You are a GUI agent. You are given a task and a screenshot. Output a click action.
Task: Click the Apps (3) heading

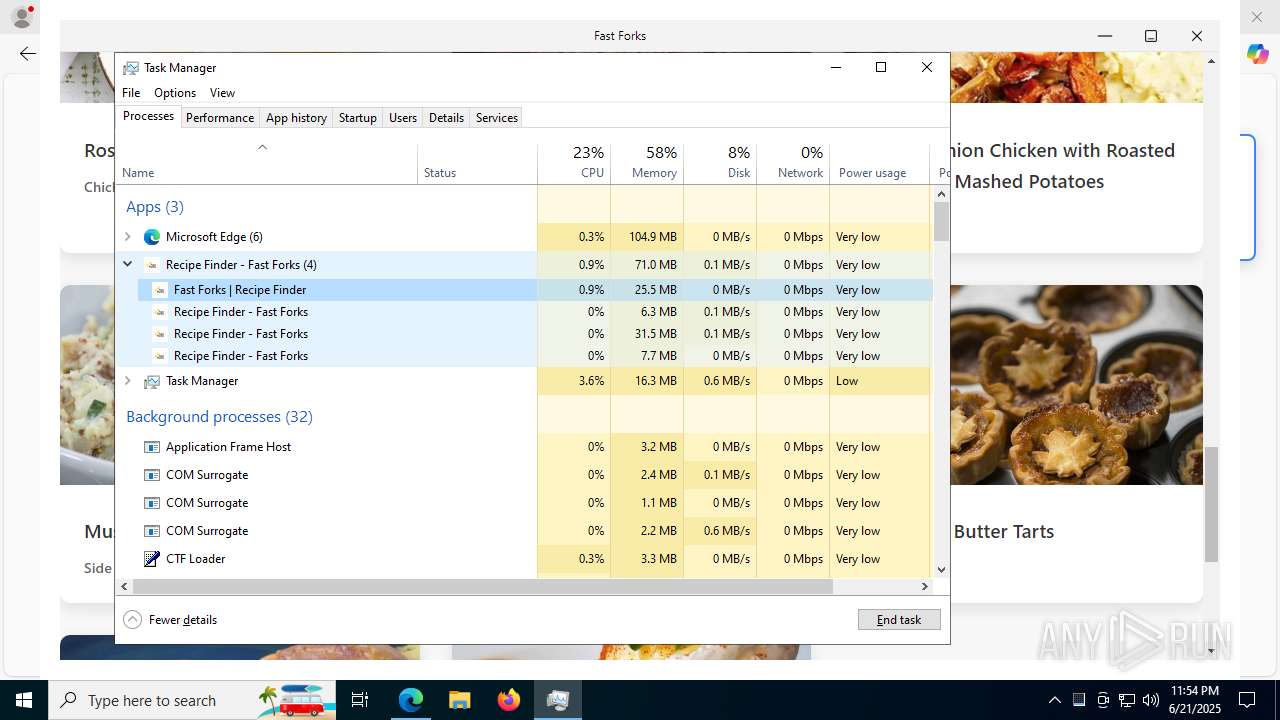[x=155, y=207]
